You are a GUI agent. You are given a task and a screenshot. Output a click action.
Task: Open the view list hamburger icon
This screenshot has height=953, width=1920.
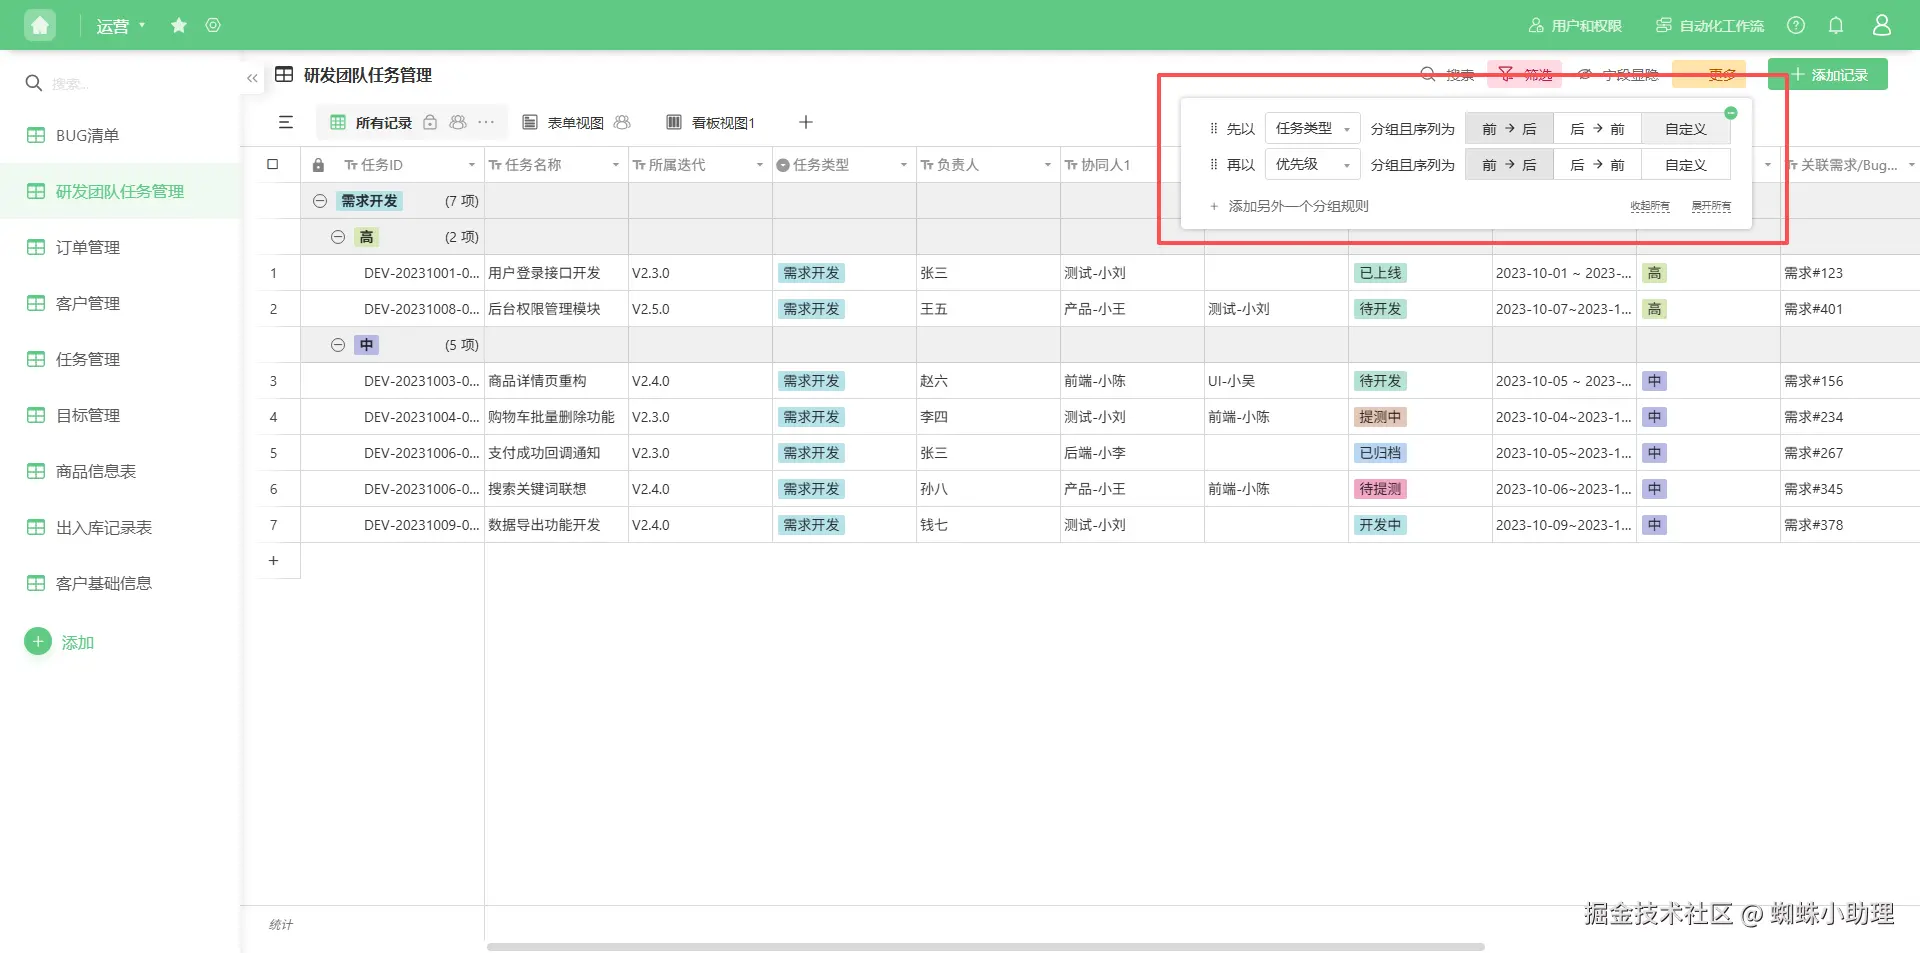(286, 122)
